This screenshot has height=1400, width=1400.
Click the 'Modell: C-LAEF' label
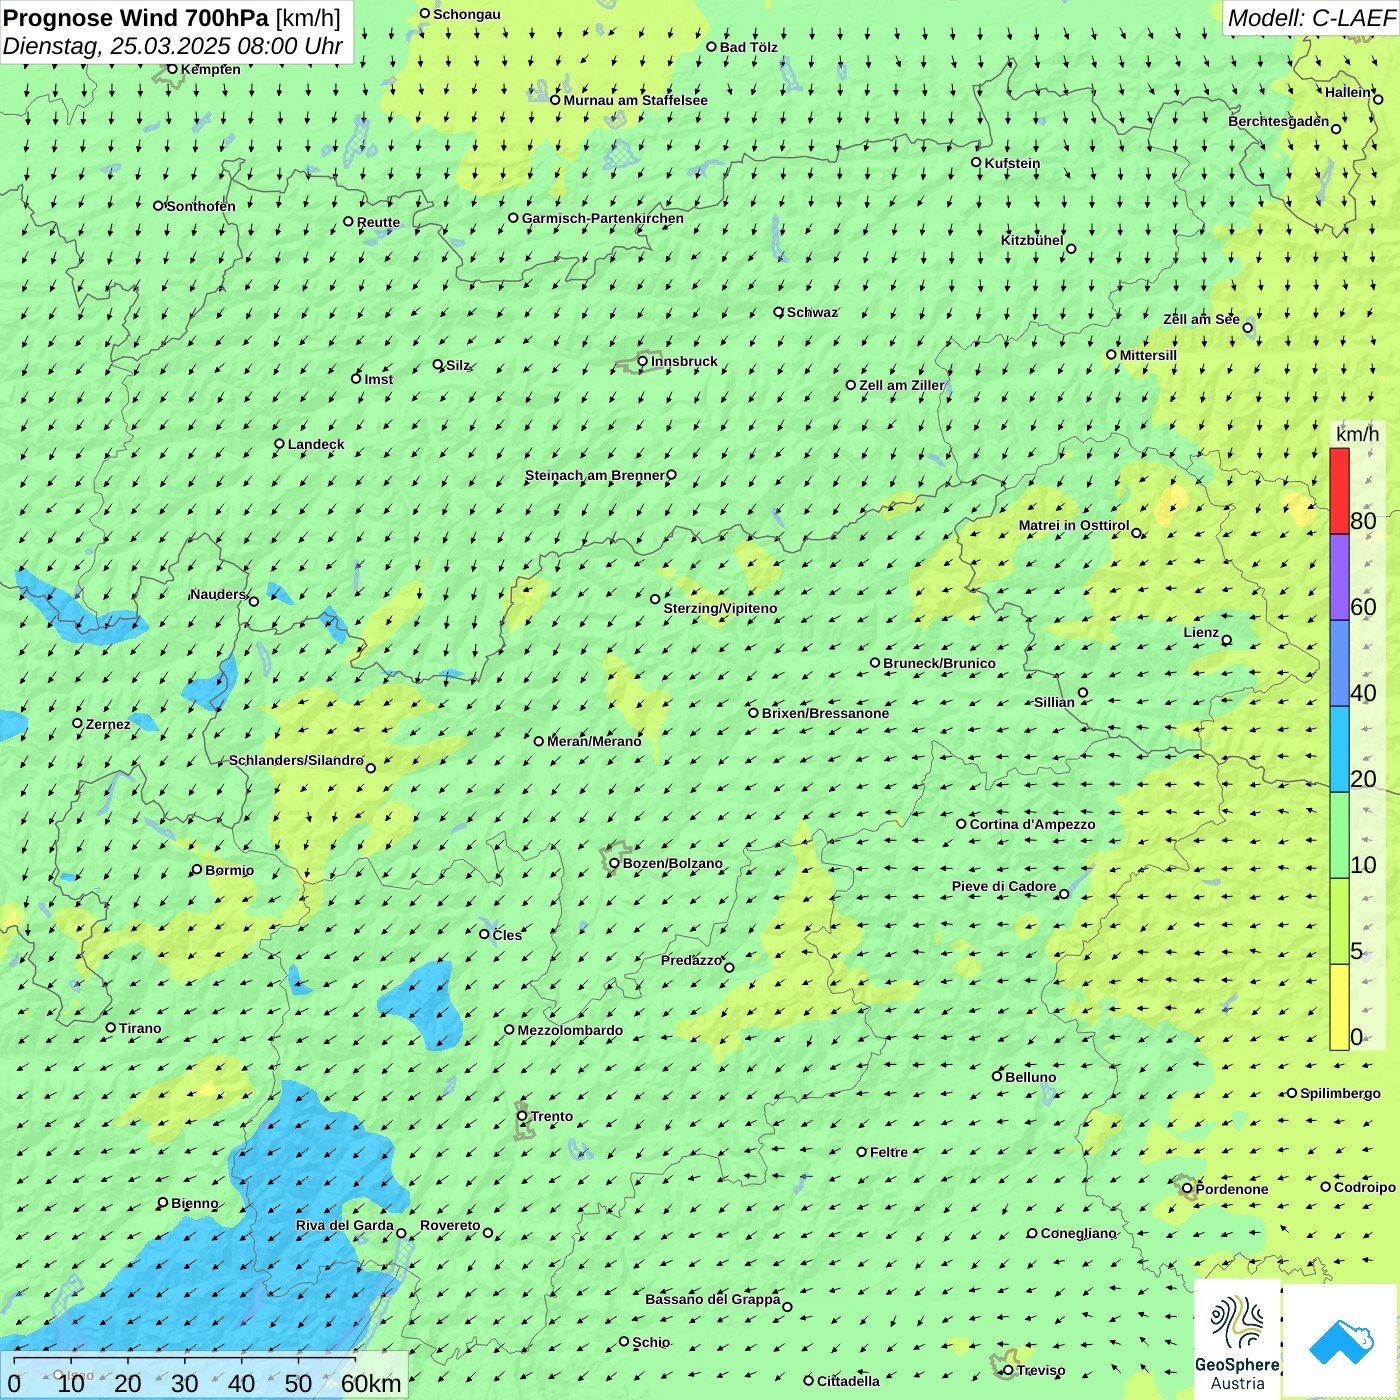[1311, 18]
